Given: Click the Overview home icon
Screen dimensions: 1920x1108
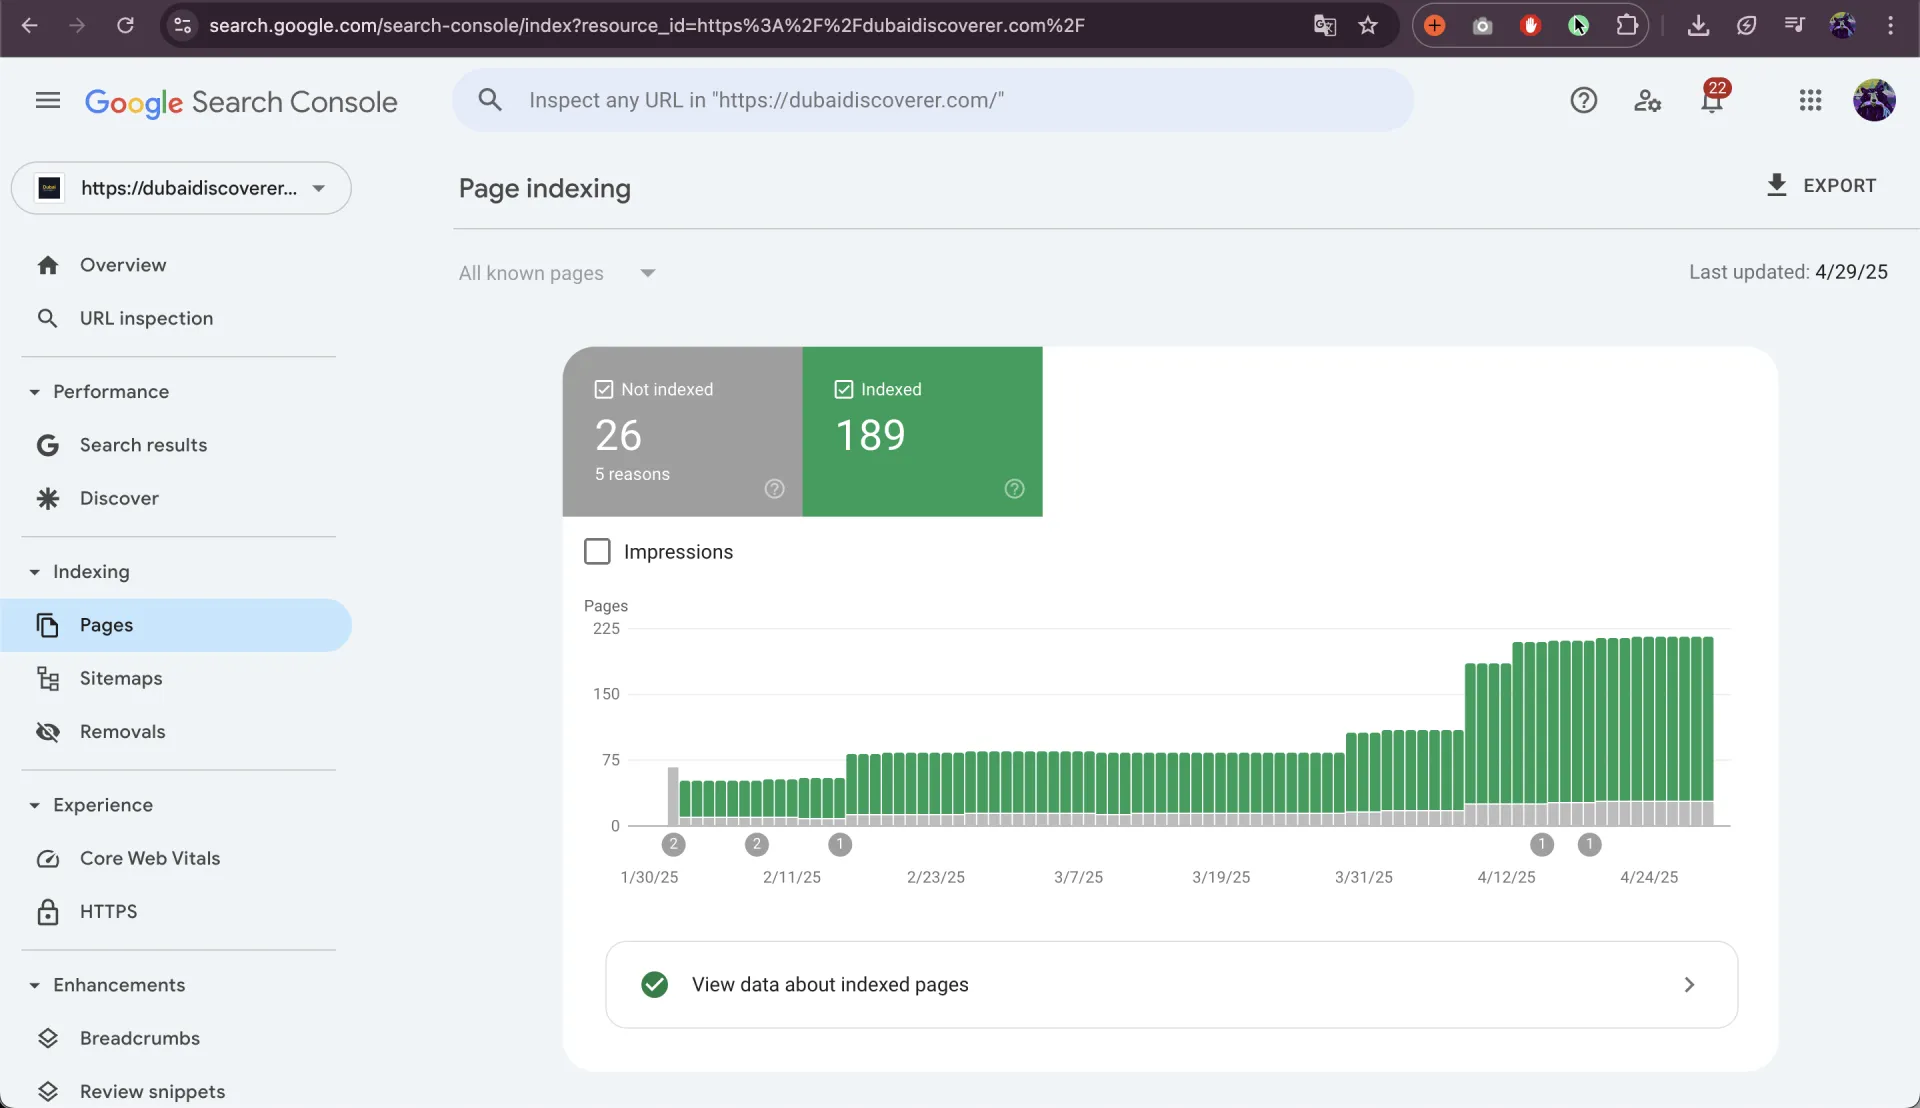Looking at the screenshot, I should click(x=47, y=265).
